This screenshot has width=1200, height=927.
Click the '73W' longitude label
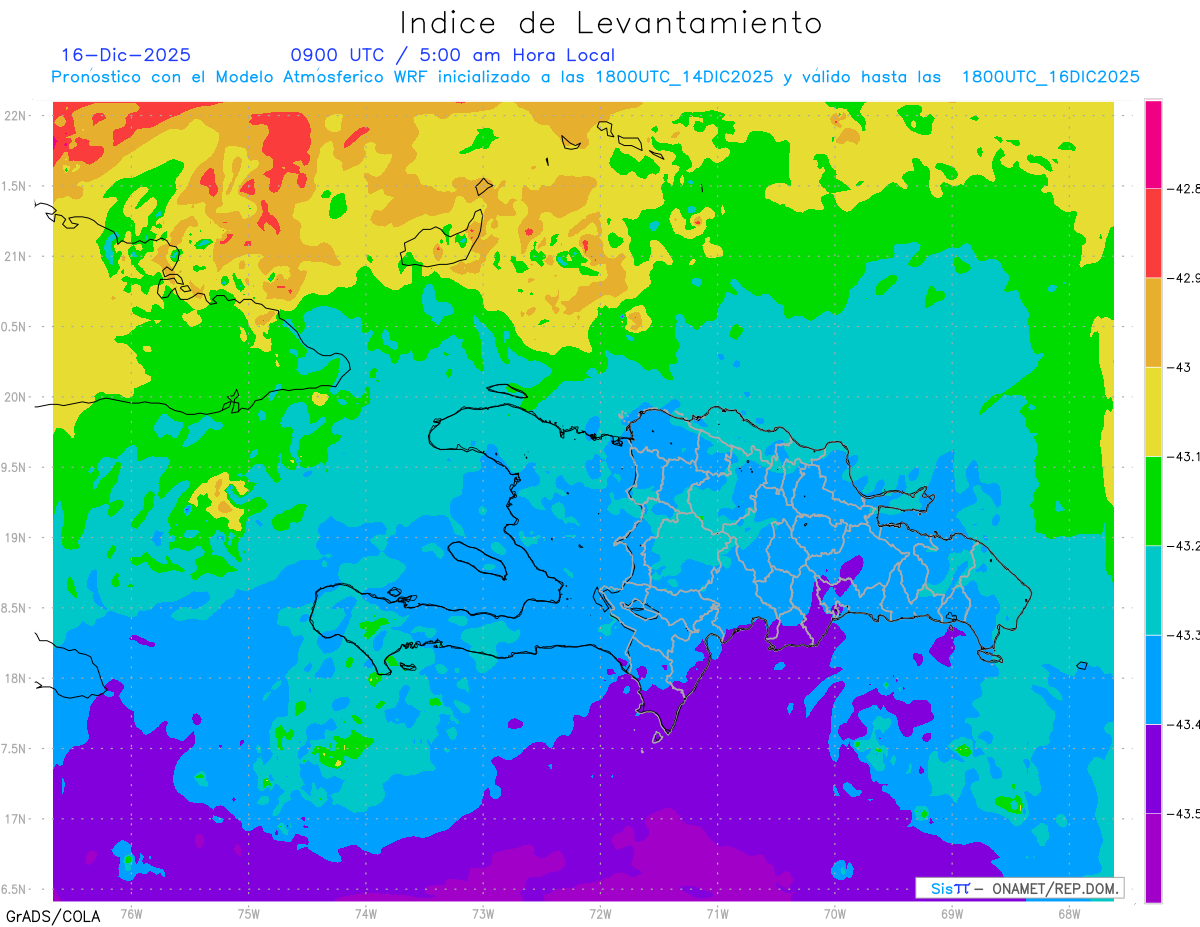483,913
